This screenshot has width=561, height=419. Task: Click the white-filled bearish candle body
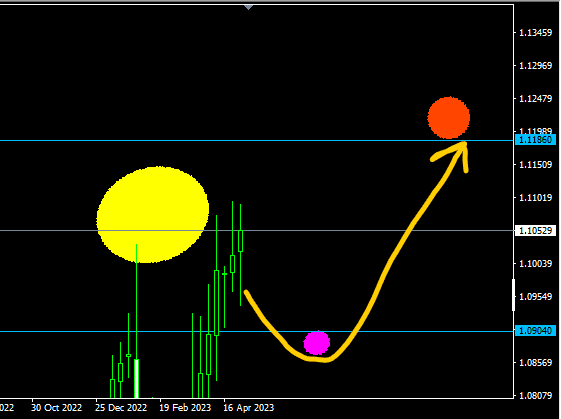pyautogui.click(x=136, y=379)
